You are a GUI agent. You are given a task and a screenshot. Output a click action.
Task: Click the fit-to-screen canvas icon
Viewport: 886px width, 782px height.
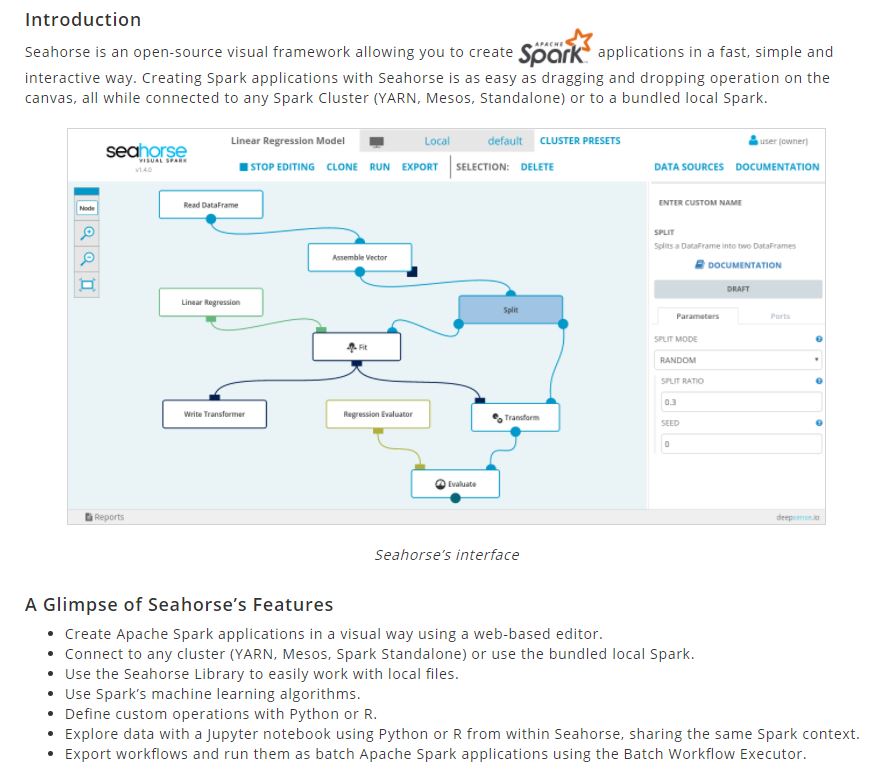87,285
